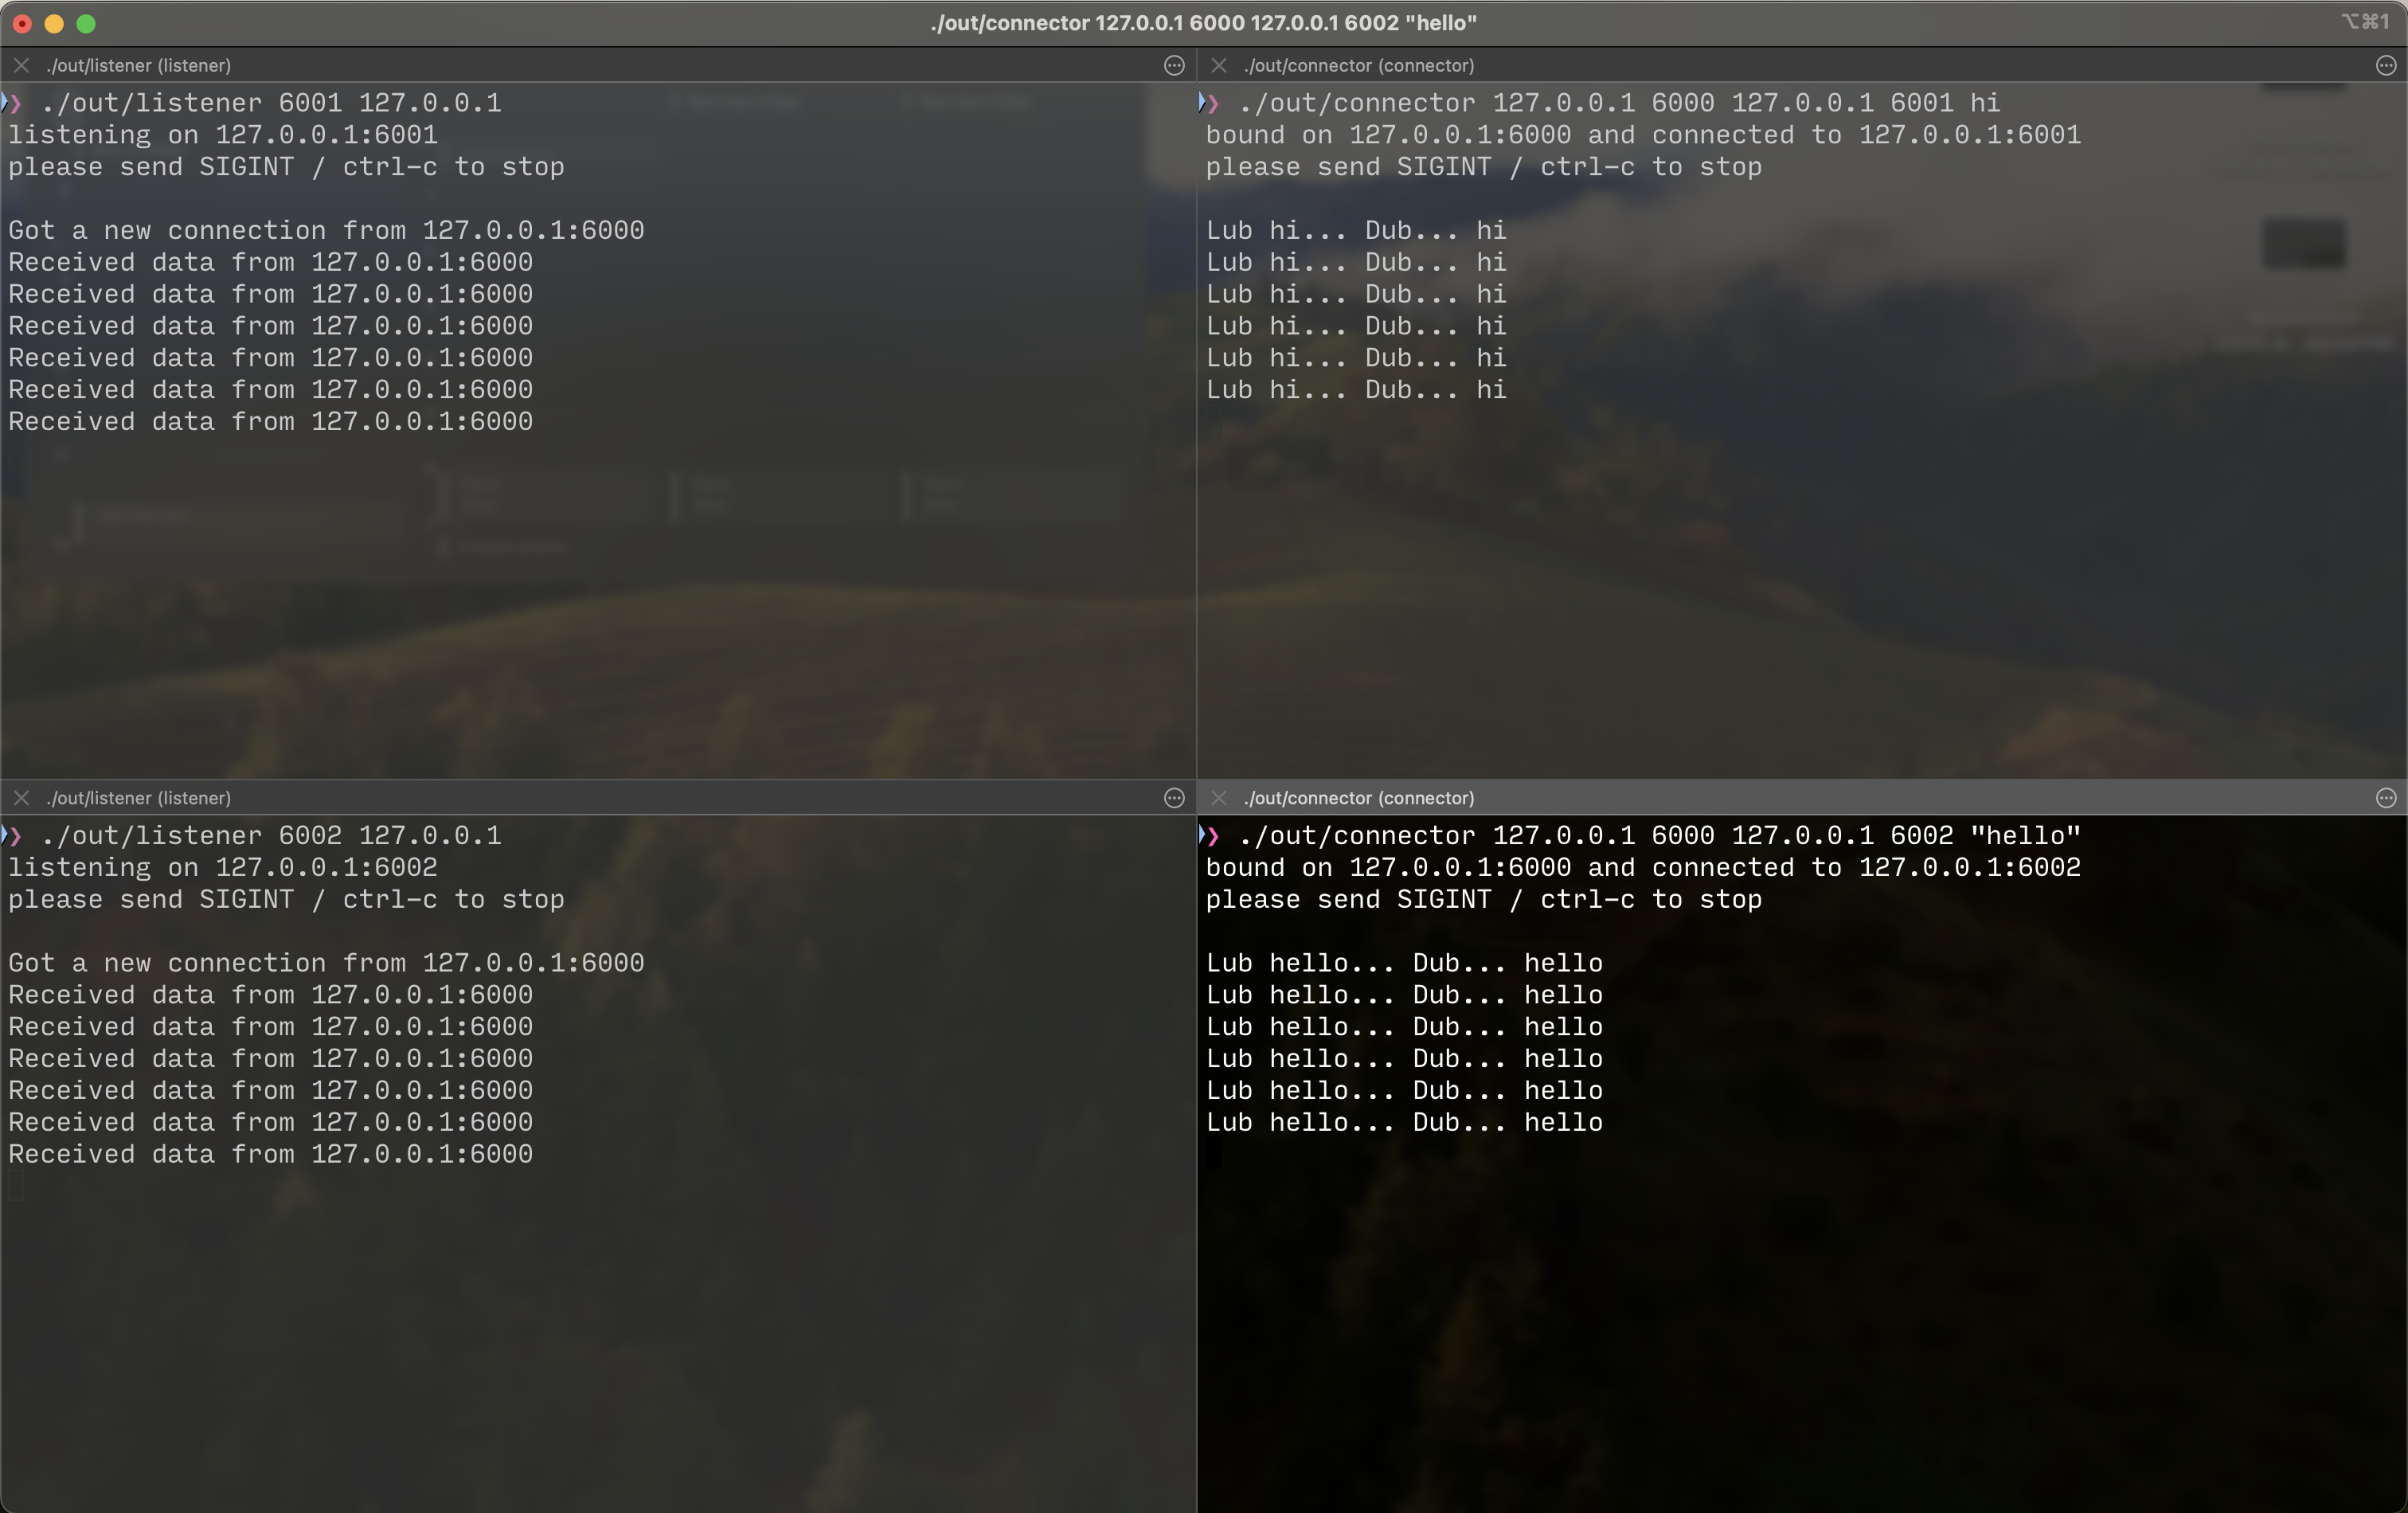Viewport: 2408px width, 1513px height.
Task: Click text 'connected to 127.0.0.1:6002' line
Action: click(1643, 868)
